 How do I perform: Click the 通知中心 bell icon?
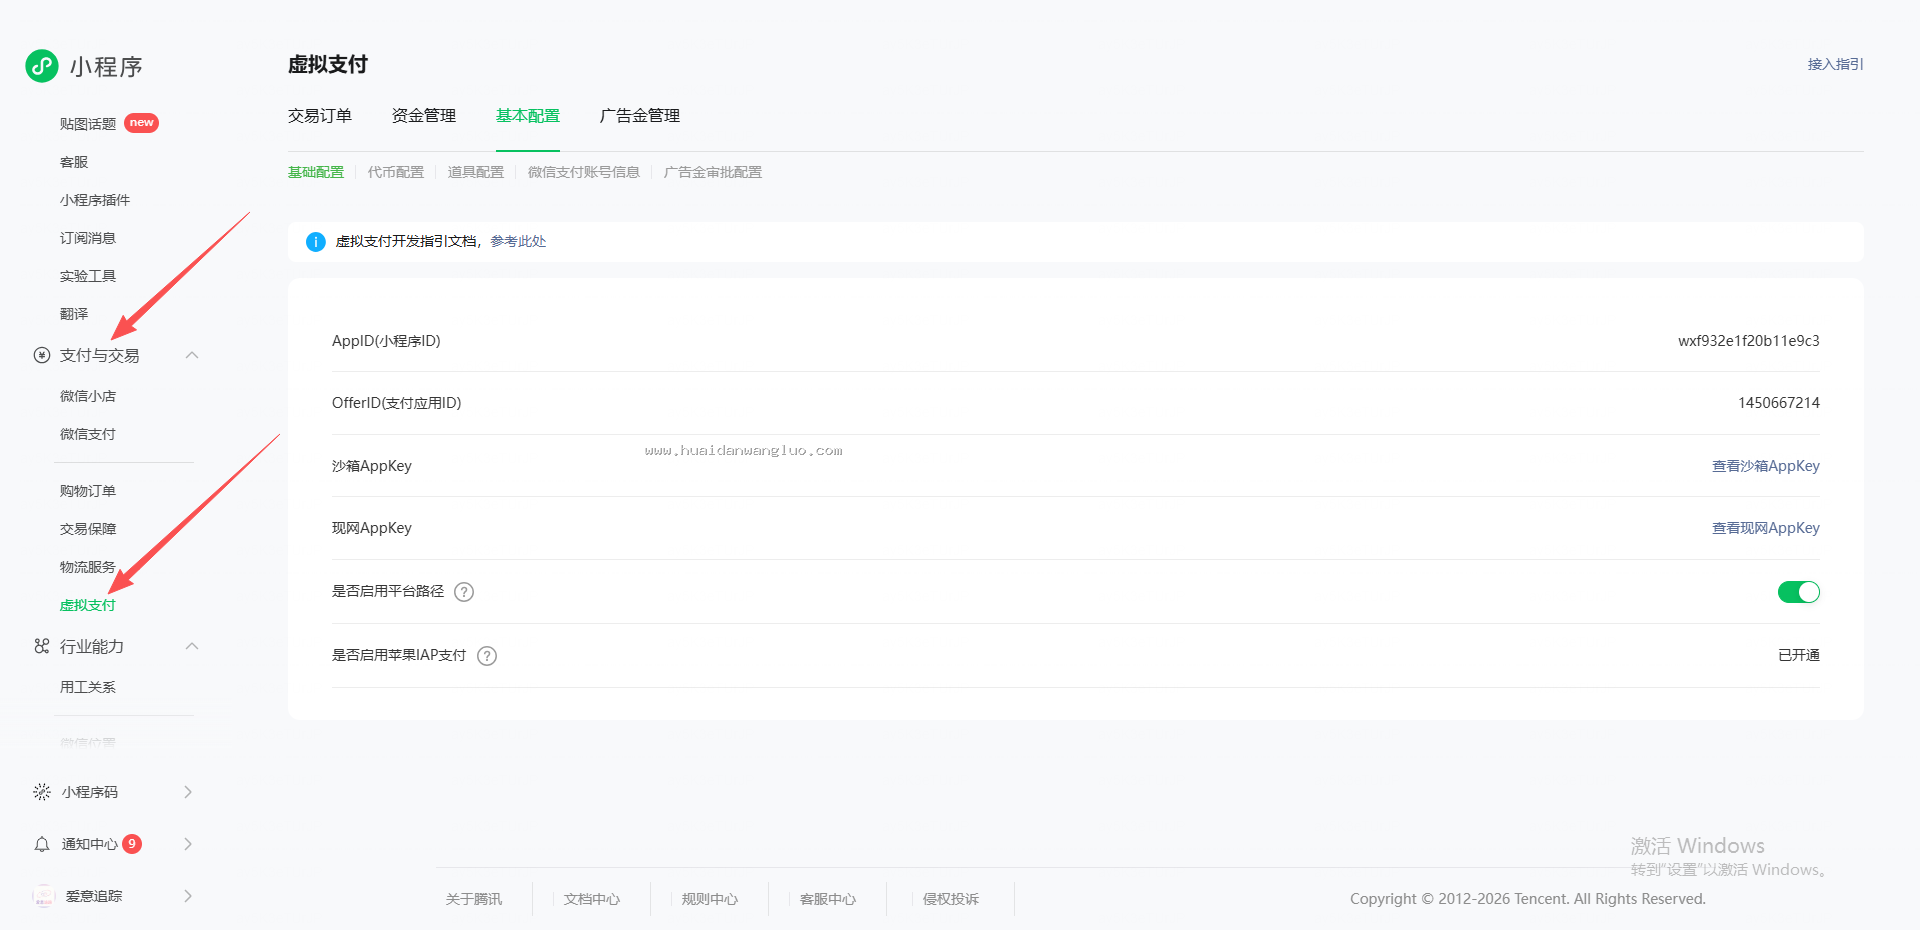(x=42, y=844)
